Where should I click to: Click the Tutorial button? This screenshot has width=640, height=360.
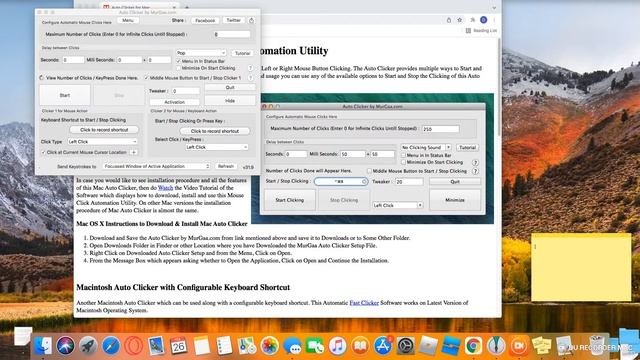[x=242, y=53]
